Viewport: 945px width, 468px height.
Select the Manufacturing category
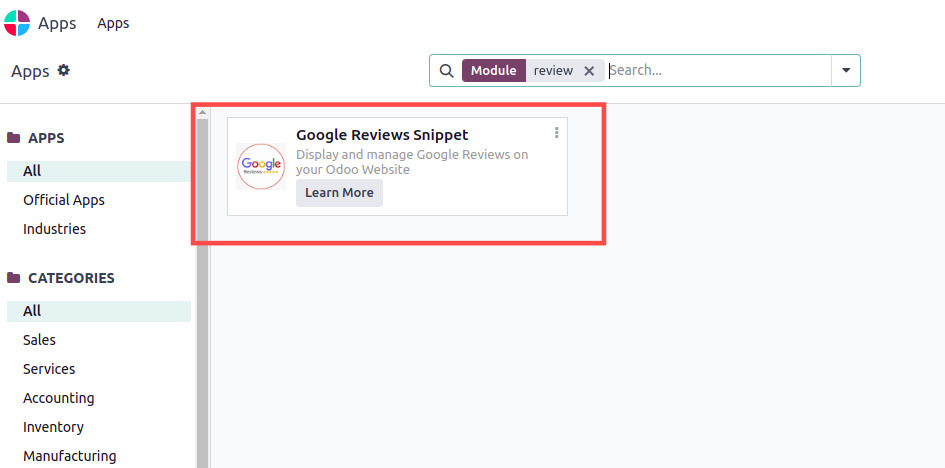click(69, 456)
